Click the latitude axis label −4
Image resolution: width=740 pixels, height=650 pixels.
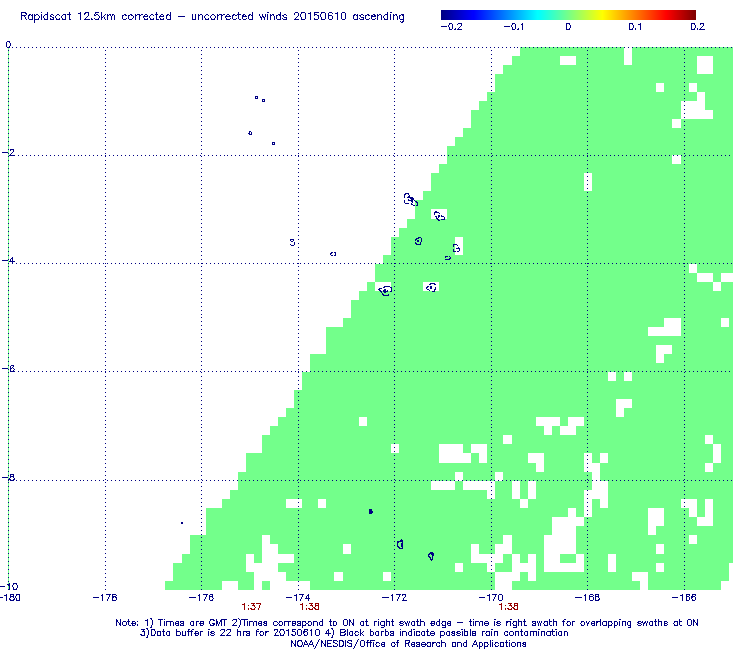coord(8,261)
